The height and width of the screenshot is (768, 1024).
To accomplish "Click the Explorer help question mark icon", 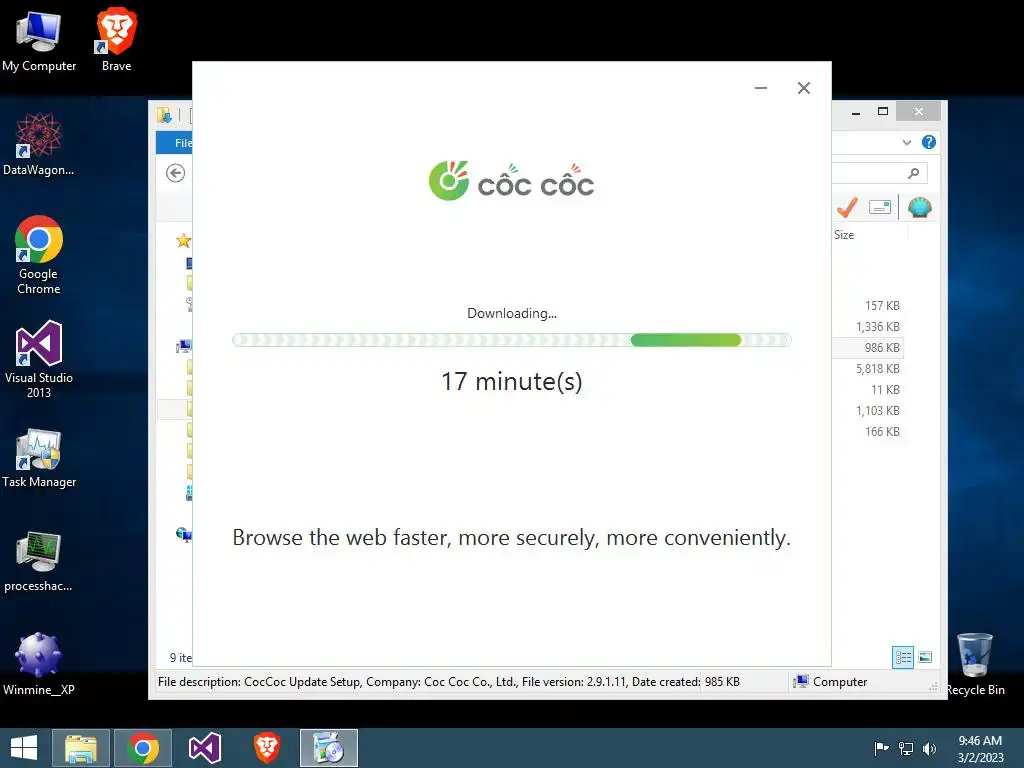I will pyautogui.click(x=929, y=142).
